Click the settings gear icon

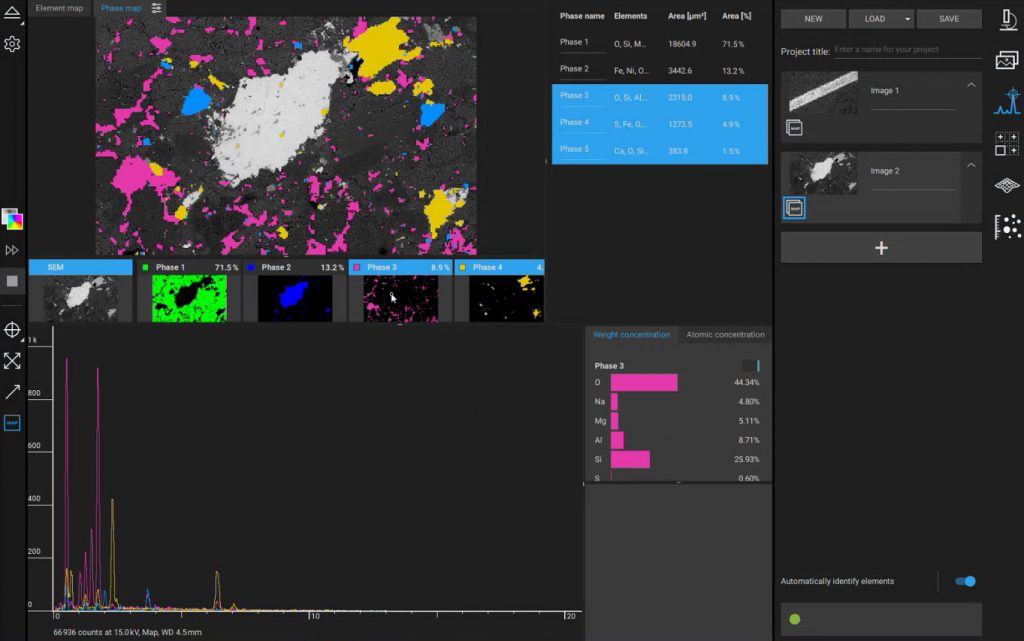coord(12,44)
